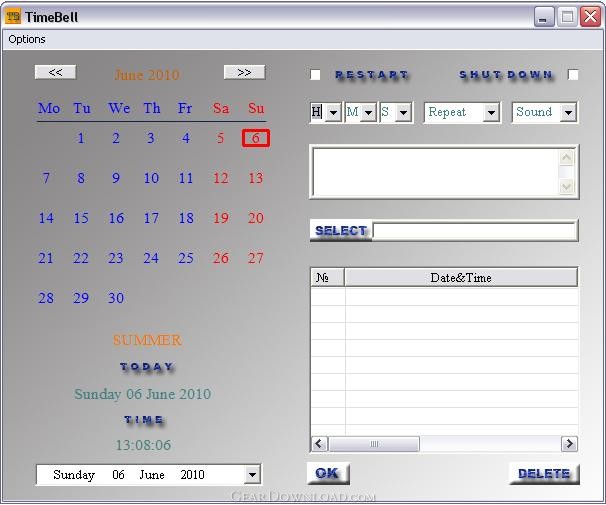Image resolution: width=606 pixels, height=505 pixels.
Task: Select day 30 in the calendar
Action: [x=116, y=298]
